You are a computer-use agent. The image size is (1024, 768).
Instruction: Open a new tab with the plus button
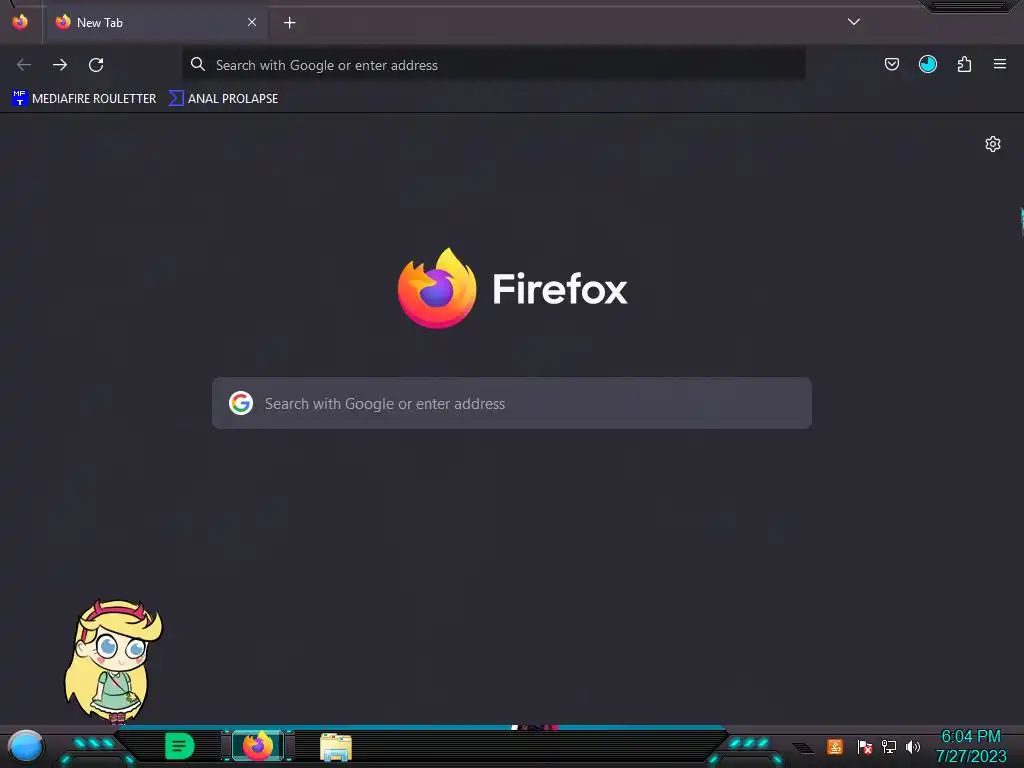(289, 23)
